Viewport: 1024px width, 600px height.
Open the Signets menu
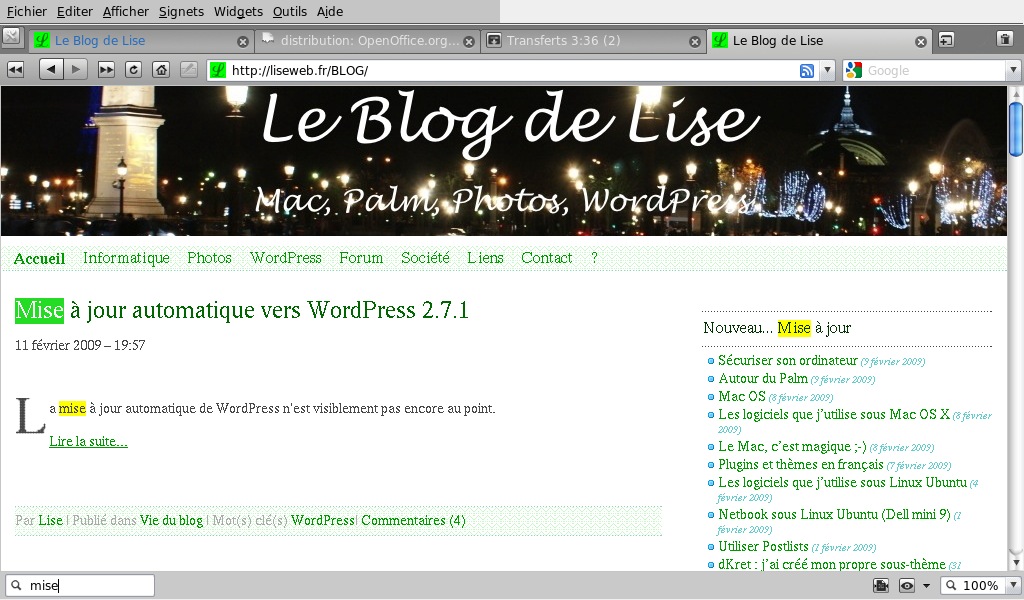click(181, 11)
